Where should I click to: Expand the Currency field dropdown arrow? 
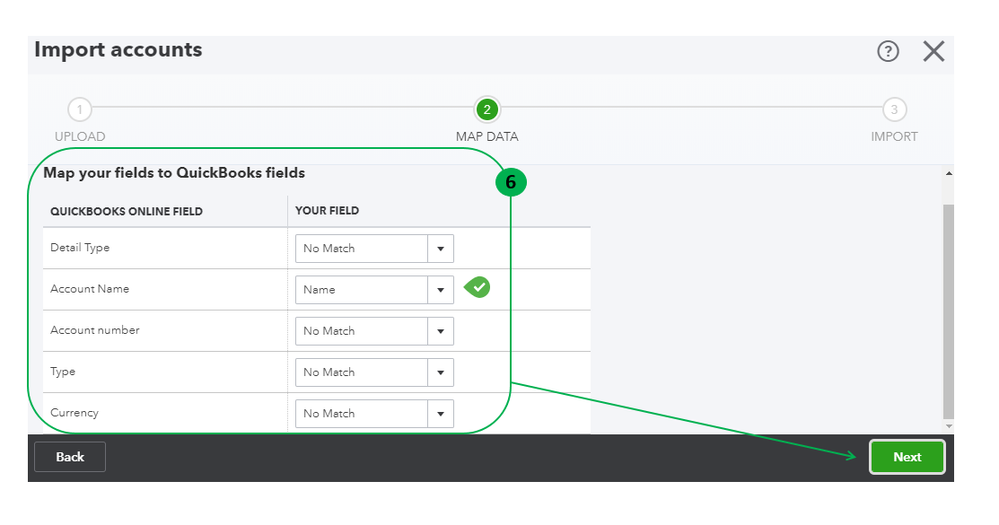pyautogui.click(x=440, y=414)
